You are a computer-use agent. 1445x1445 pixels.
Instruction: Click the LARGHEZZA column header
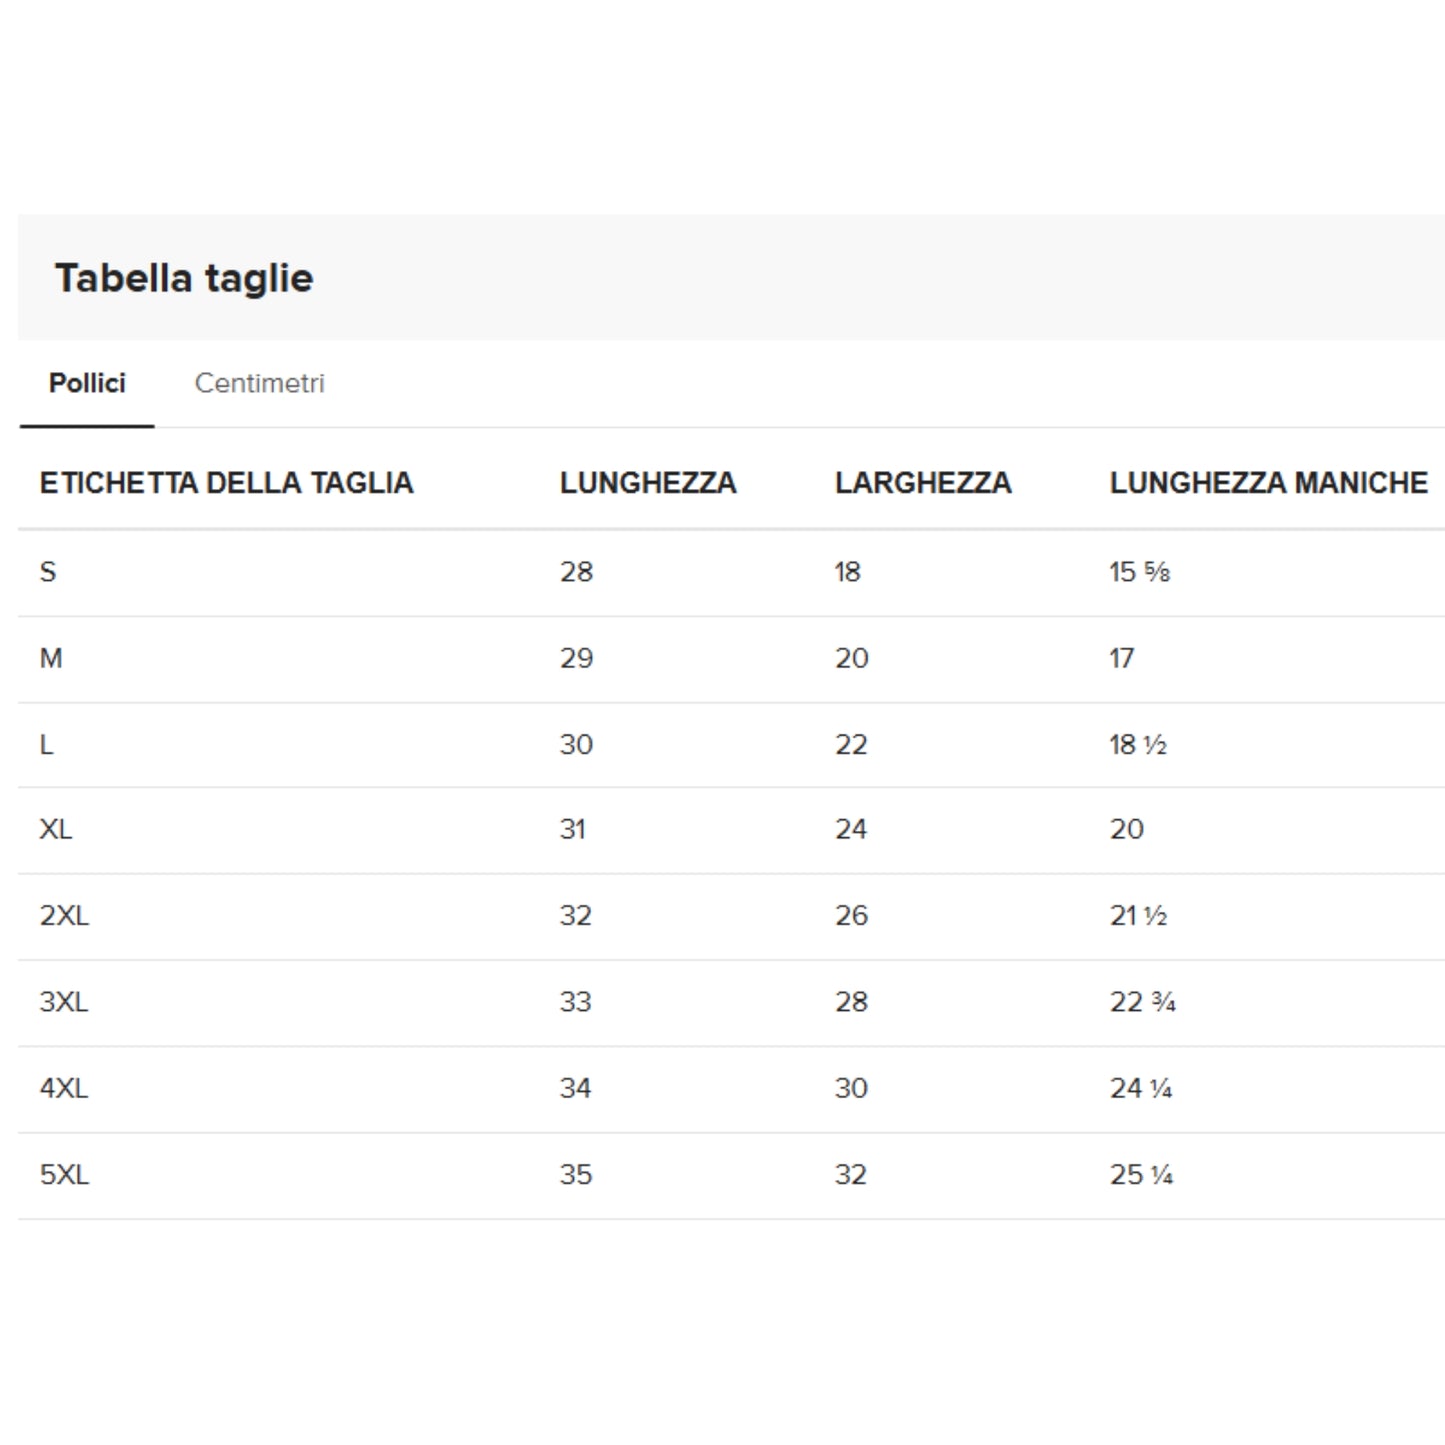click(922, 483)
